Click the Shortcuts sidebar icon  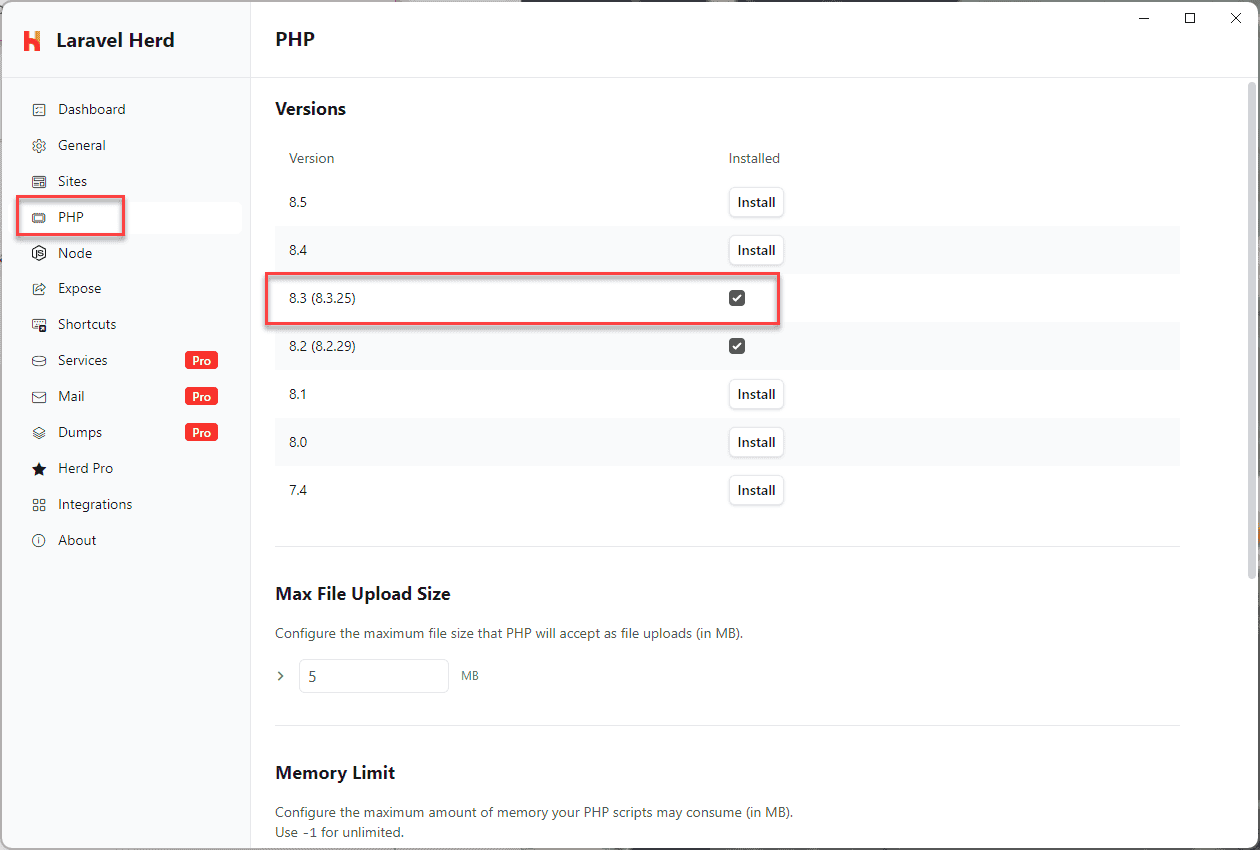click(39, 325)
